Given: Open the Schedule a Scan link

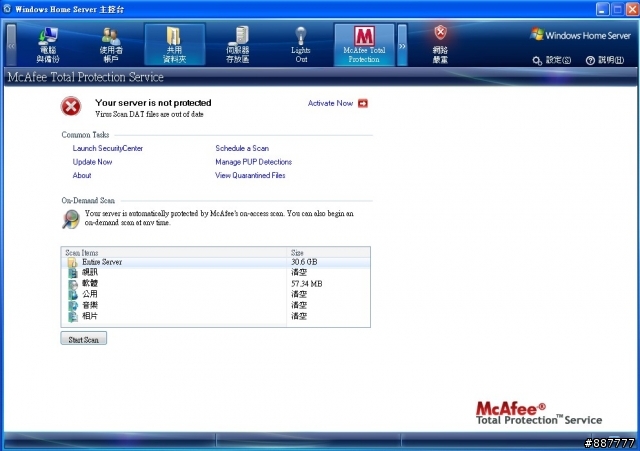Looking at the screenshot, I should point(241,148).
